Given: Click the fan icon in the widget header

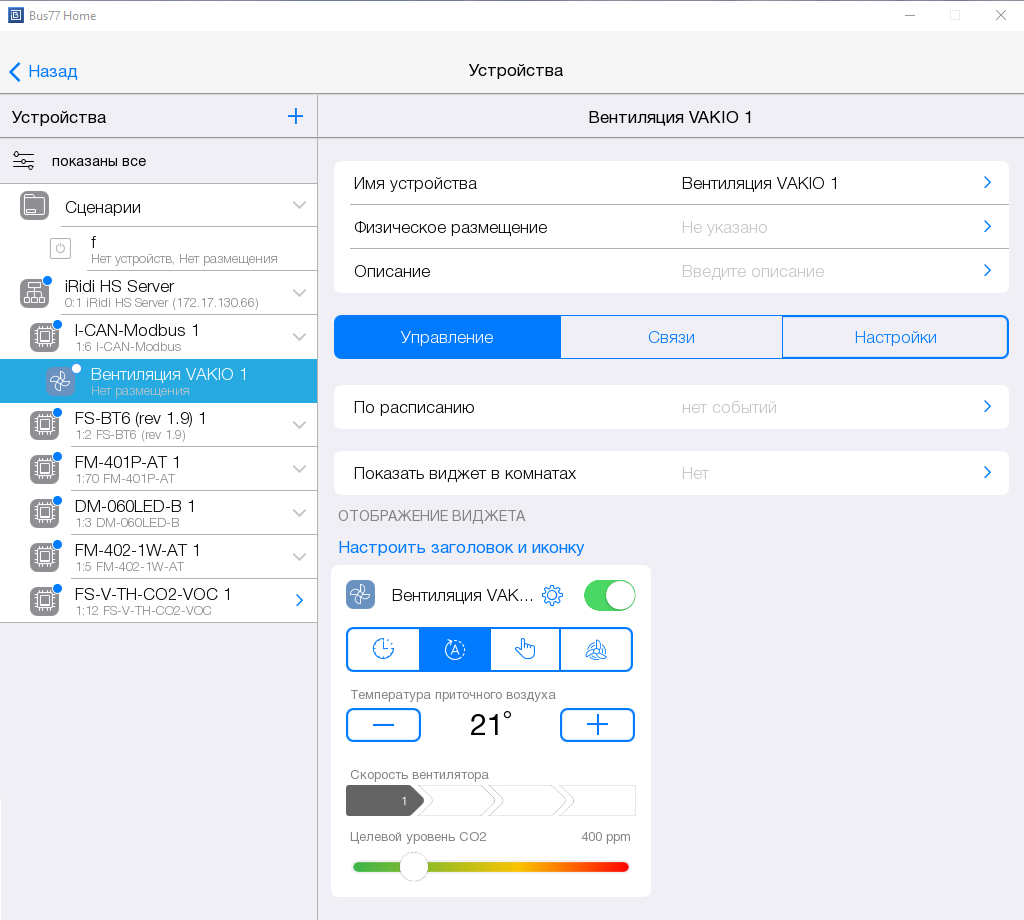Looking at the screenshot, I should (360, 595).
